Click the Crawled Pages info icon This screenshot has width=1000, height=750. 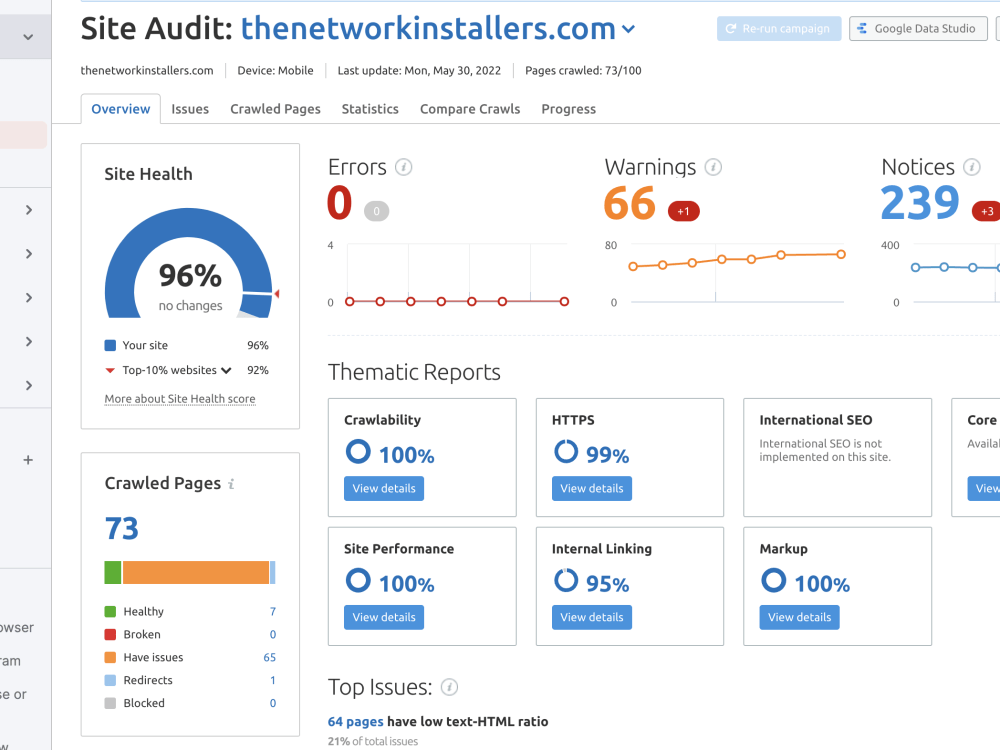pos(232,484)
